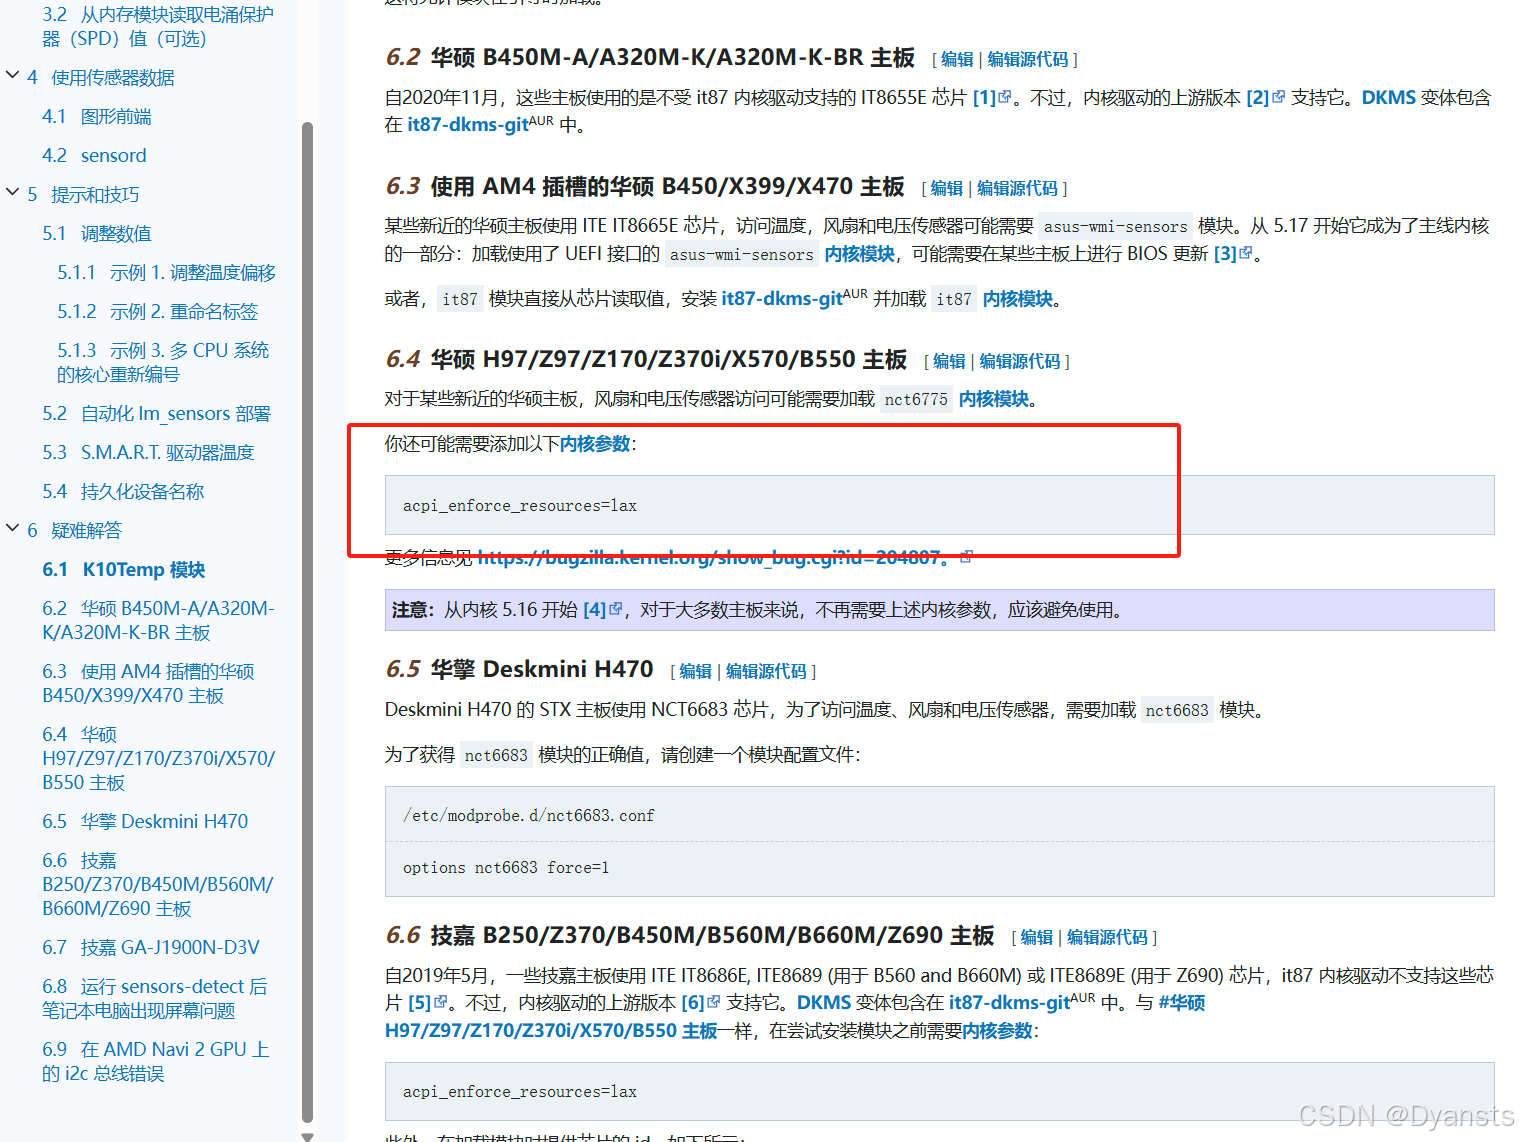Jump to 5.4 持久化设备名称
This screenshot has width=1519, height=1142.
click(x=123, y=492)
